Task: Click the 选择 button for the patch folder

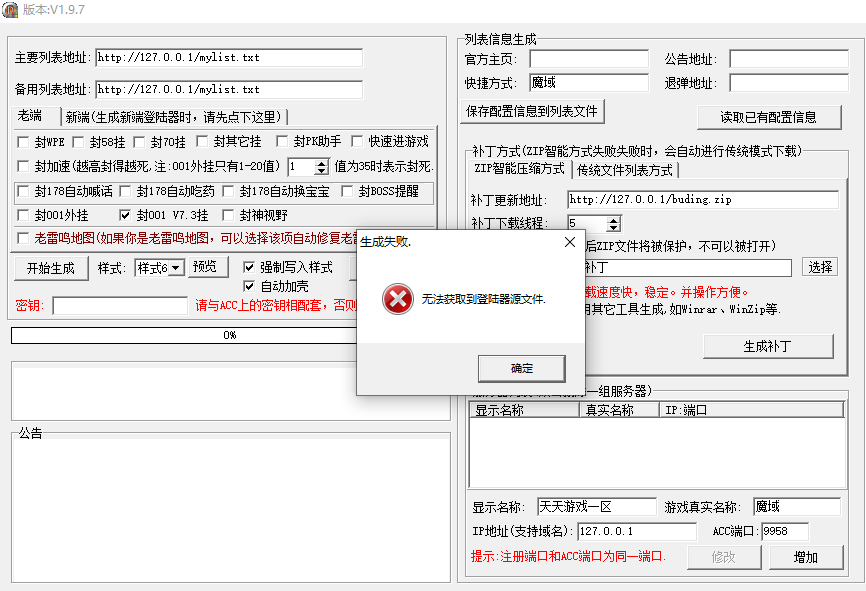Action: tap(820, 267)
